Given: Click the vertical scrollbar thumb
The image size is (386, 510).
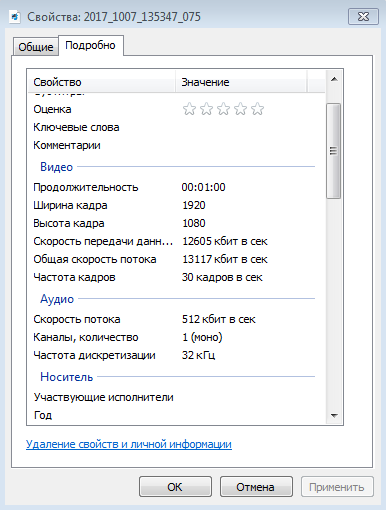Looking at the screenshot, I should coord(334,151).
